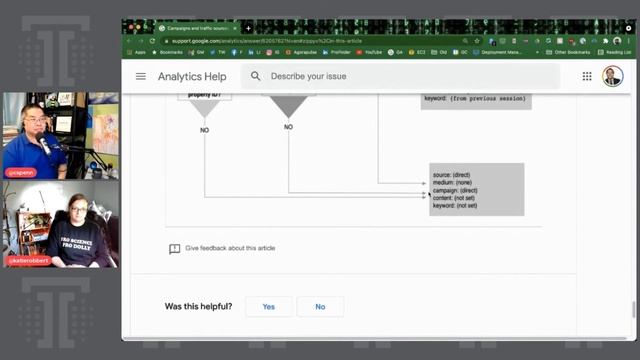Click the lower webcam video thumbnail

(x=61, y=224)
